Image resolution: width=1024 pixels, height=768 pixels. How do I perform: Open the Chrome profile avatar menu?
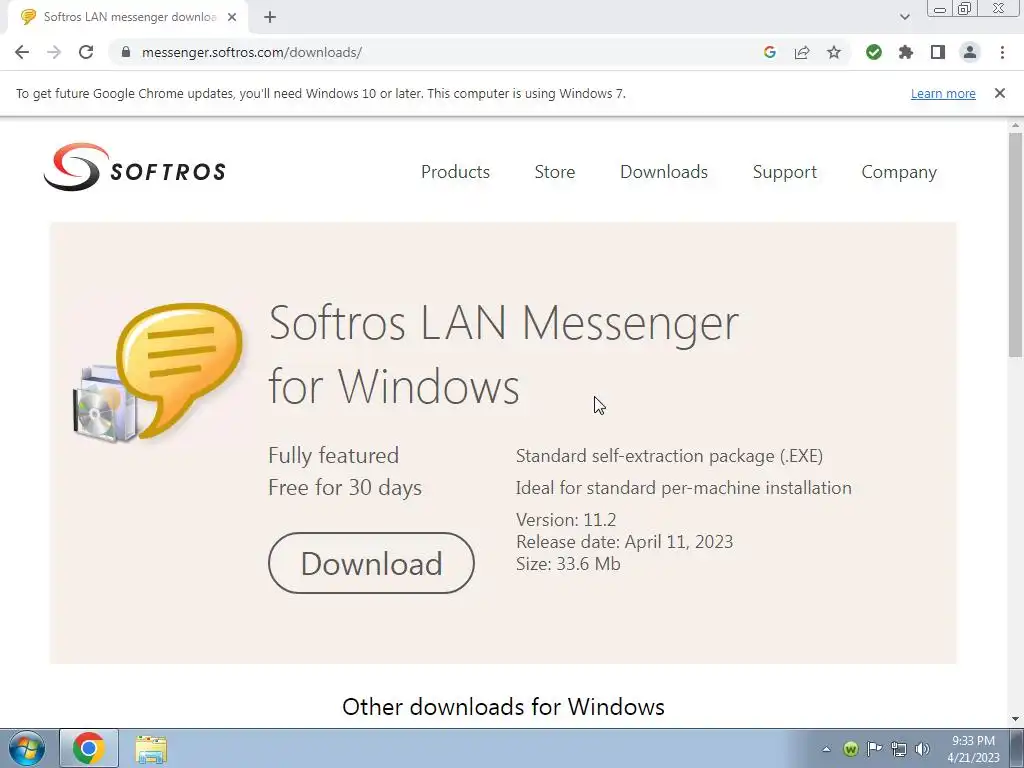click(970, 52)
